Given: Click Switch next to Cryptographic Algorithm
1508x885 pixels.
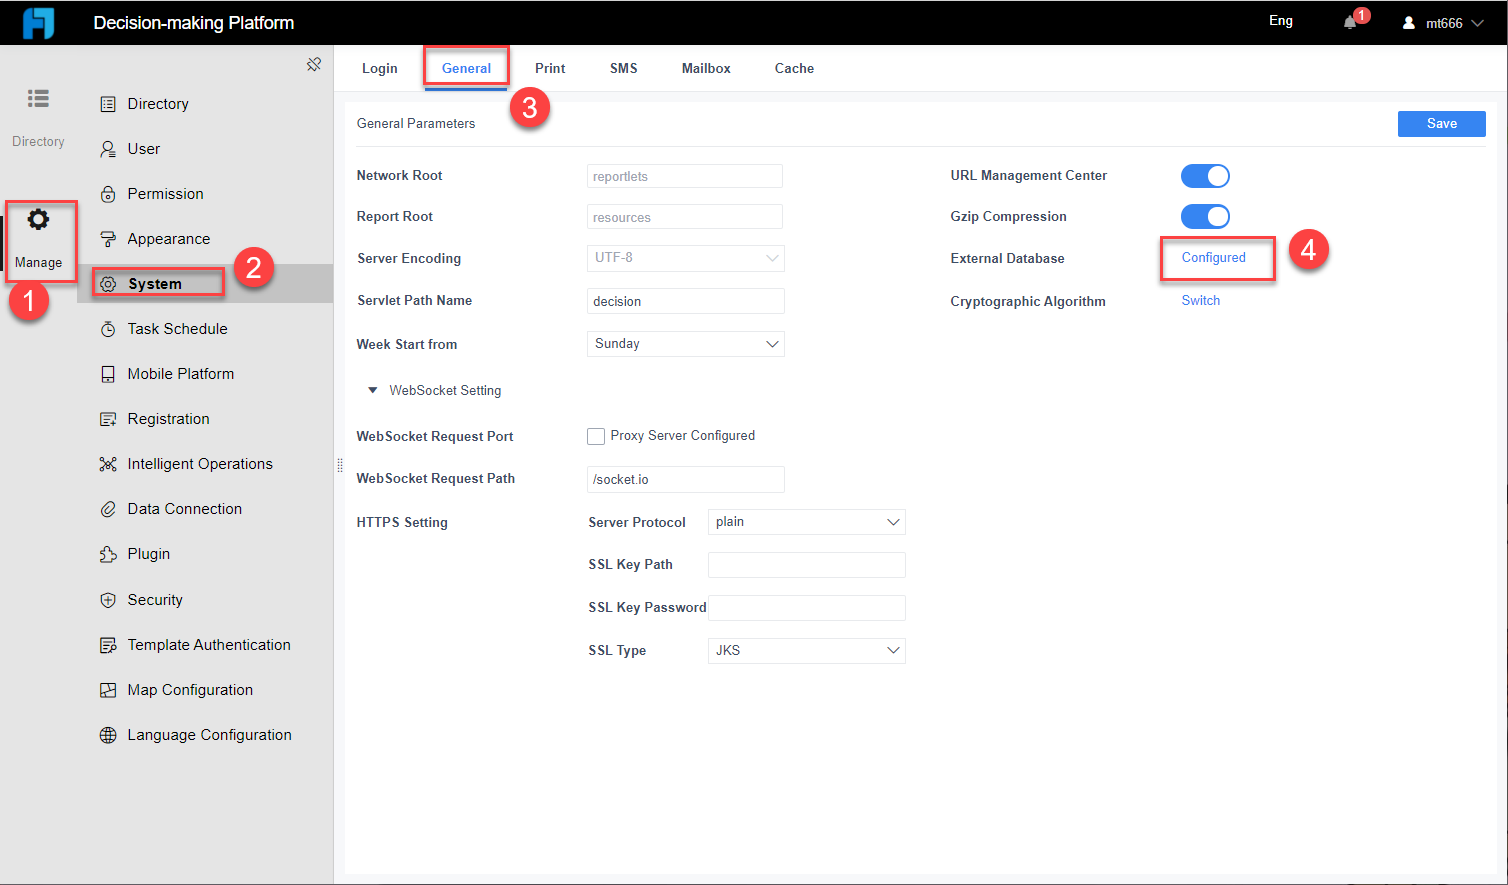Looking at the screenshot, I should click(x=1200, y=300).
